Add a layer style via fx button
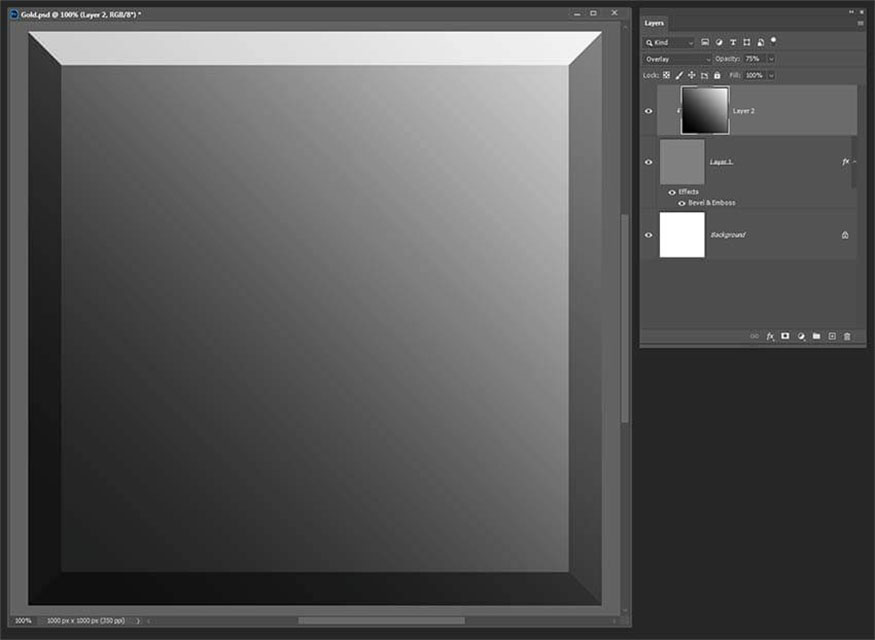The height and width of the screenshot is (640, 875). (x=770, y=336)
